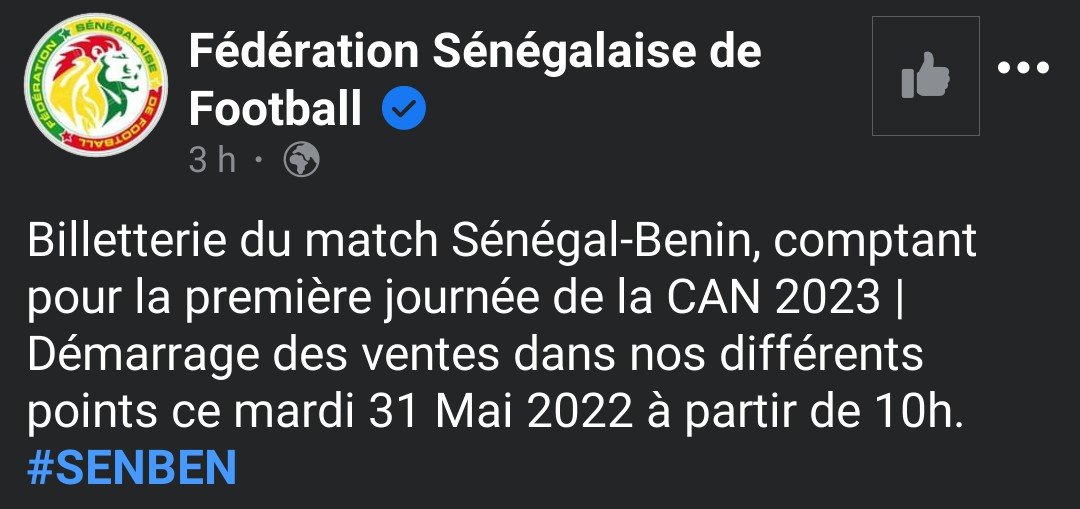The height and width of the screenshot is (509, 1080).
Task: Click the globe public-audience icon
Action: (x=301, y=160)
